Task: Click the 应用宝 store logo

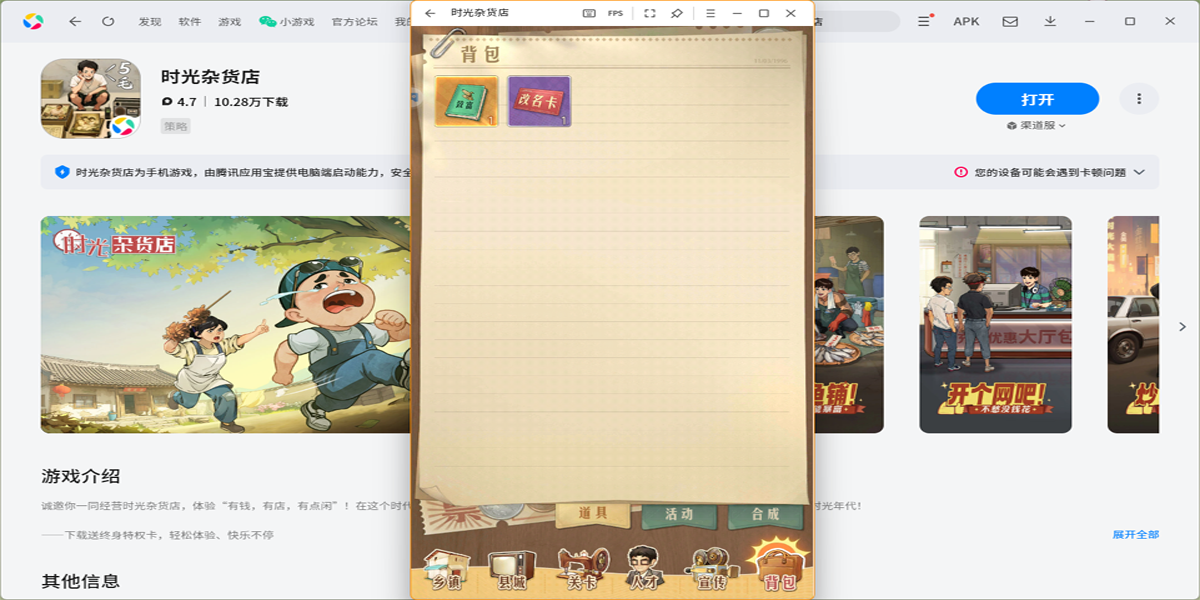Action: tap(33, 21)
